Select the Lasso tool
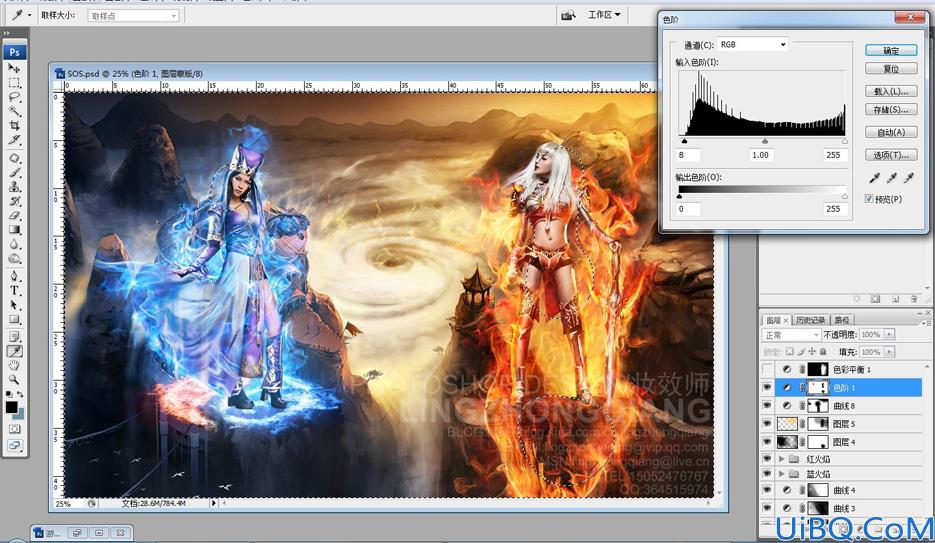The height and width of the screenshot is (543, 935). (x=14, y=97)
